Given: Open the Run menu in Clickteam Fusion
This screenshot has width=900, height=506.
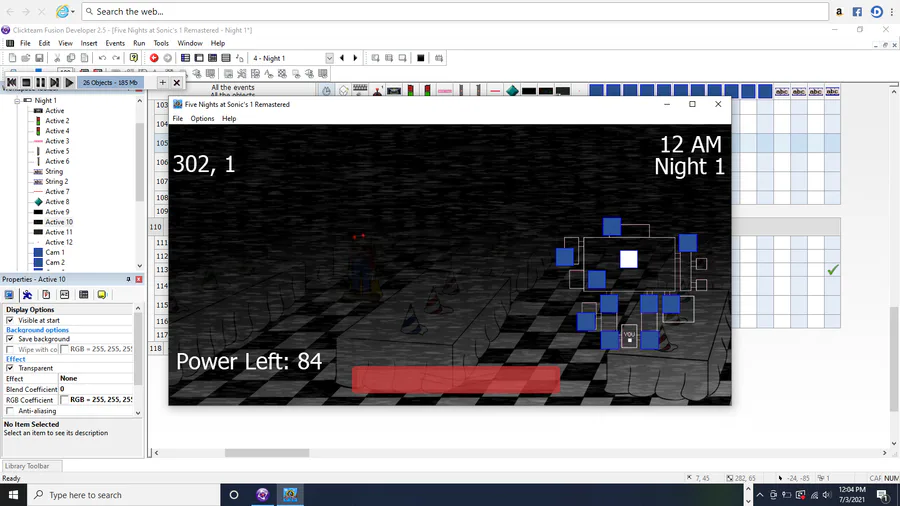Looking at the screenshot, I should (139, 43).
